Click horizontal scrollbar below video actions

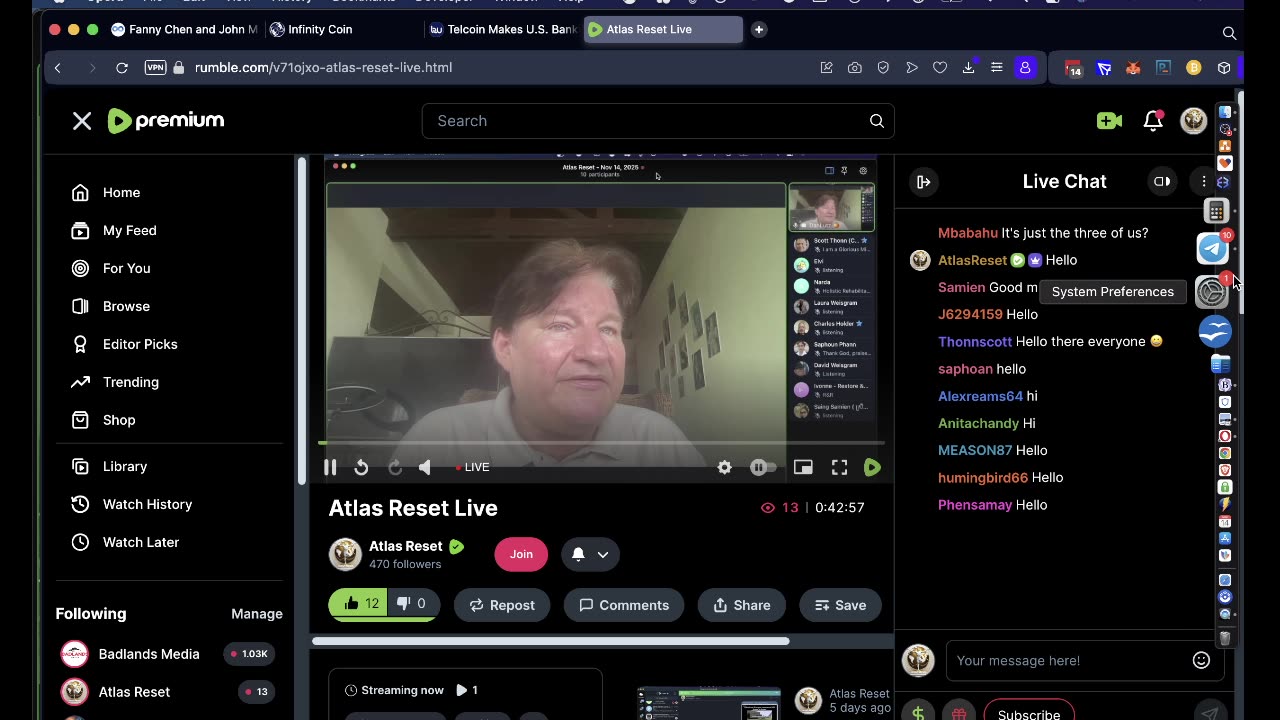coord(550,641)
